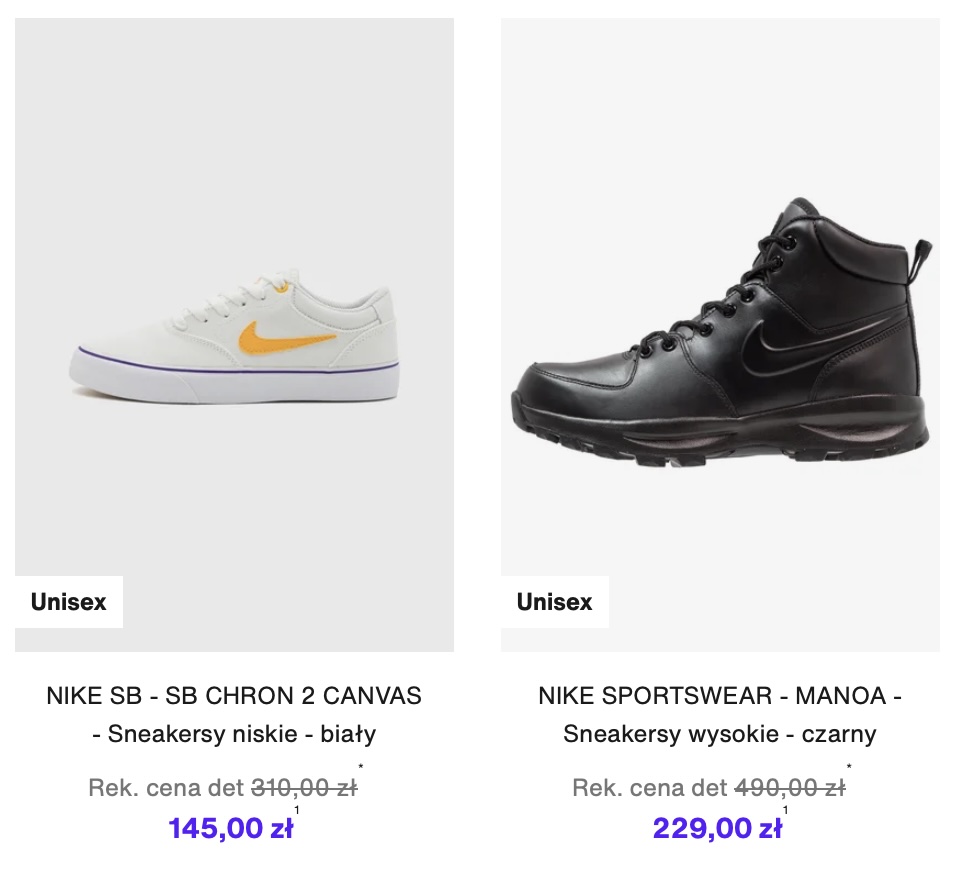
Task: Click the Unisex badge on the white sneaker
Action: click(68, 602)
